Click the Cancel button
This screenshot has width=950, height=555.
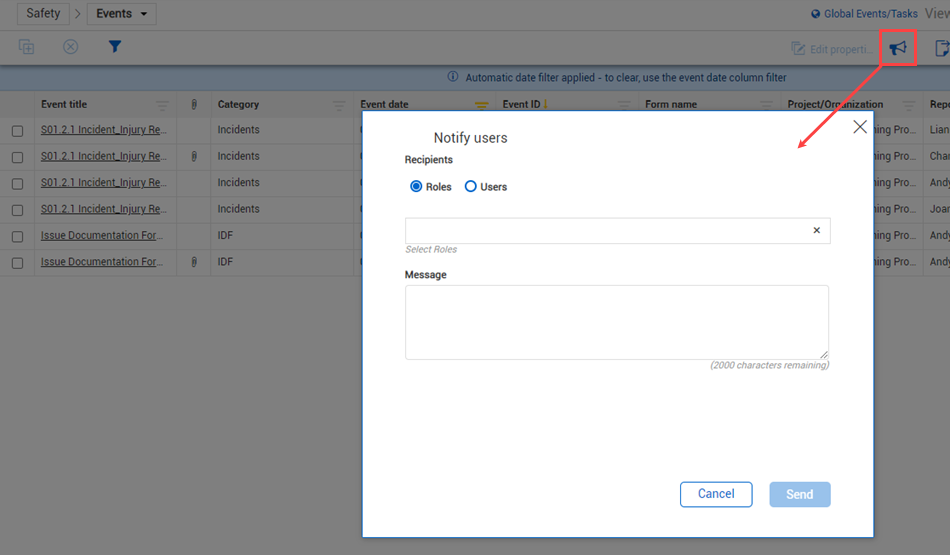(716, 494)
